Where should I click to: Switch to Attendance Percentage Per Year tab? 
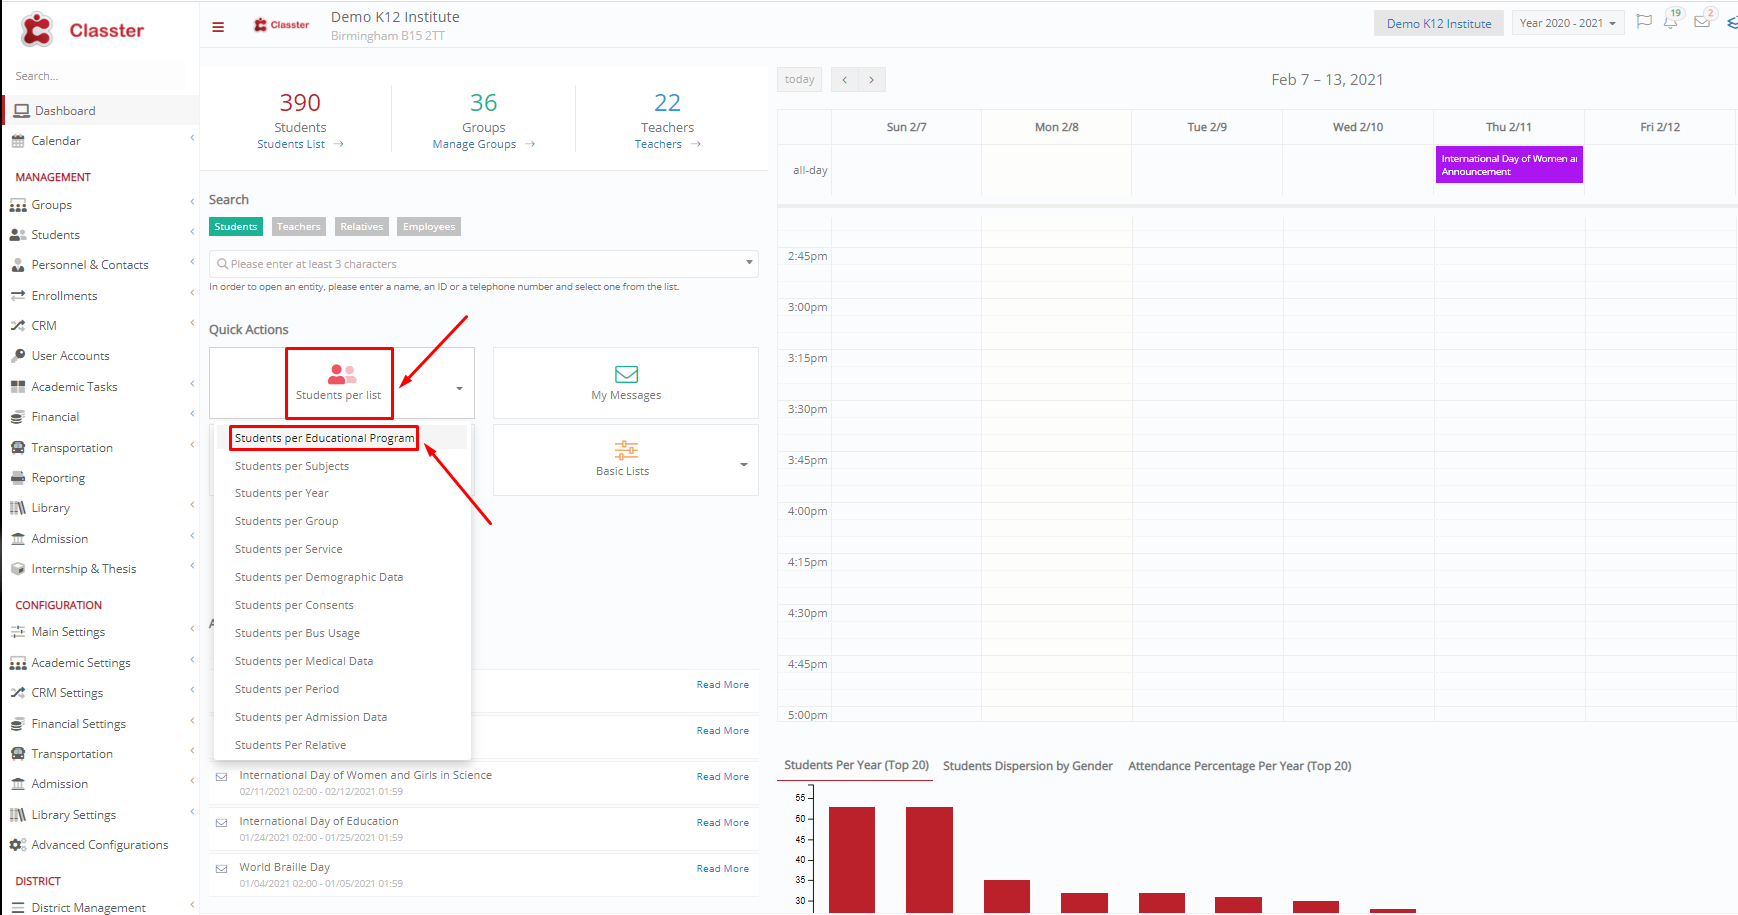(1240, 766)
